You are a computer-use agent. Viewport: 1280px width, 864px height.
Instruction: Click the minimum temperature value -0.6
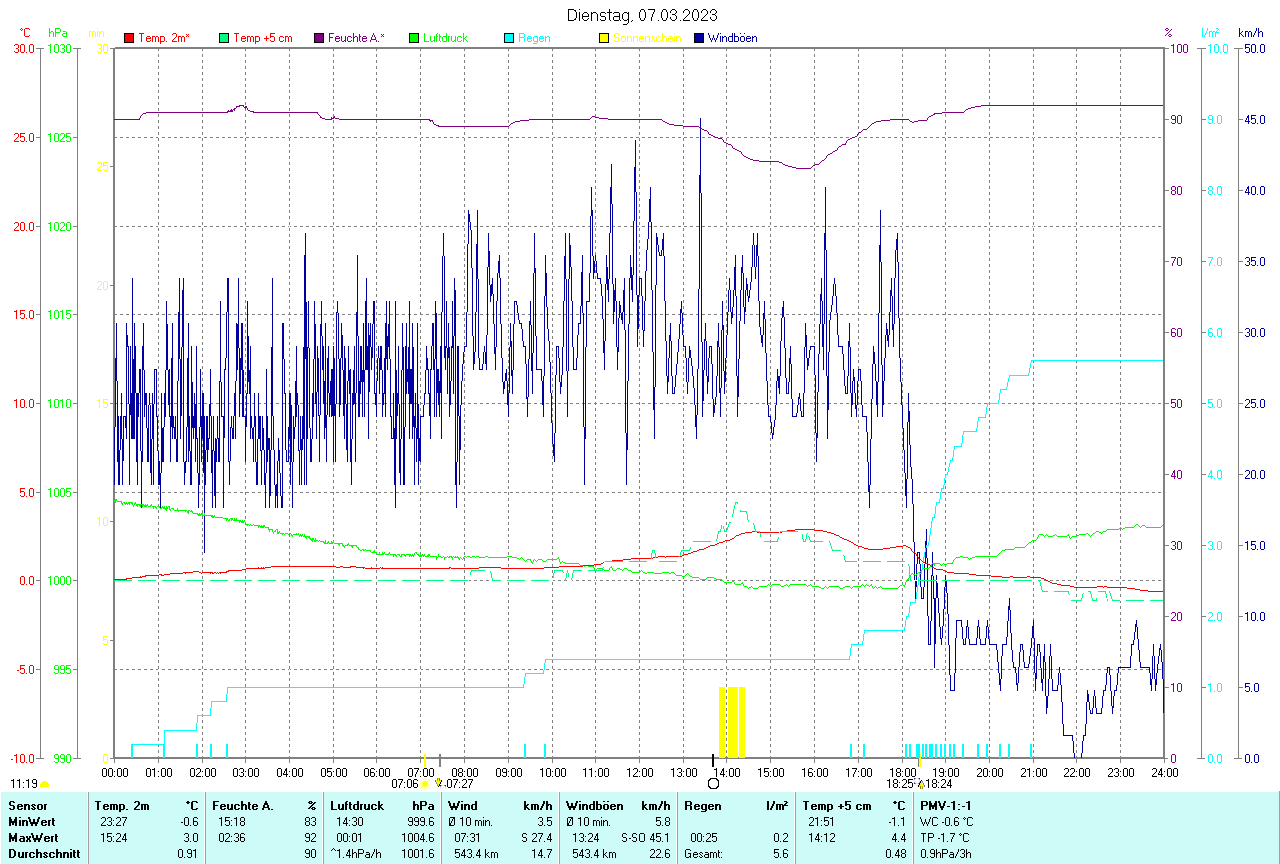coord(189,821)
